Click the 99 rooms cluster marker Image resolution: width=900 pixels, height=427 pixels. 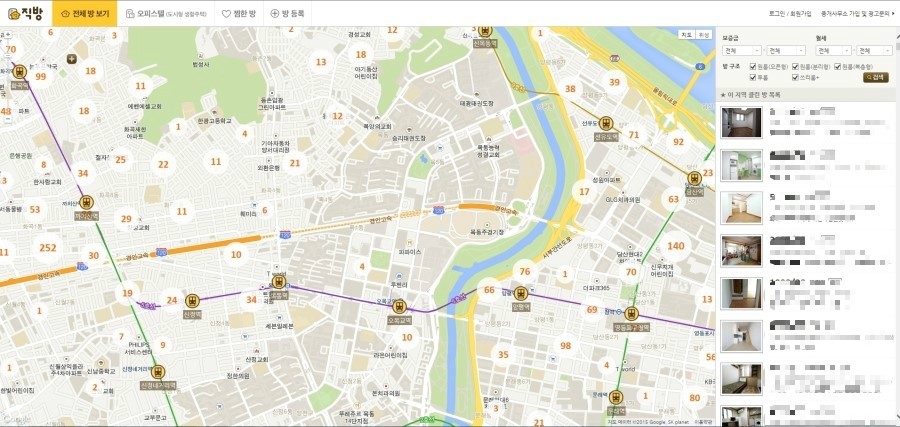[x=40, y=76]
